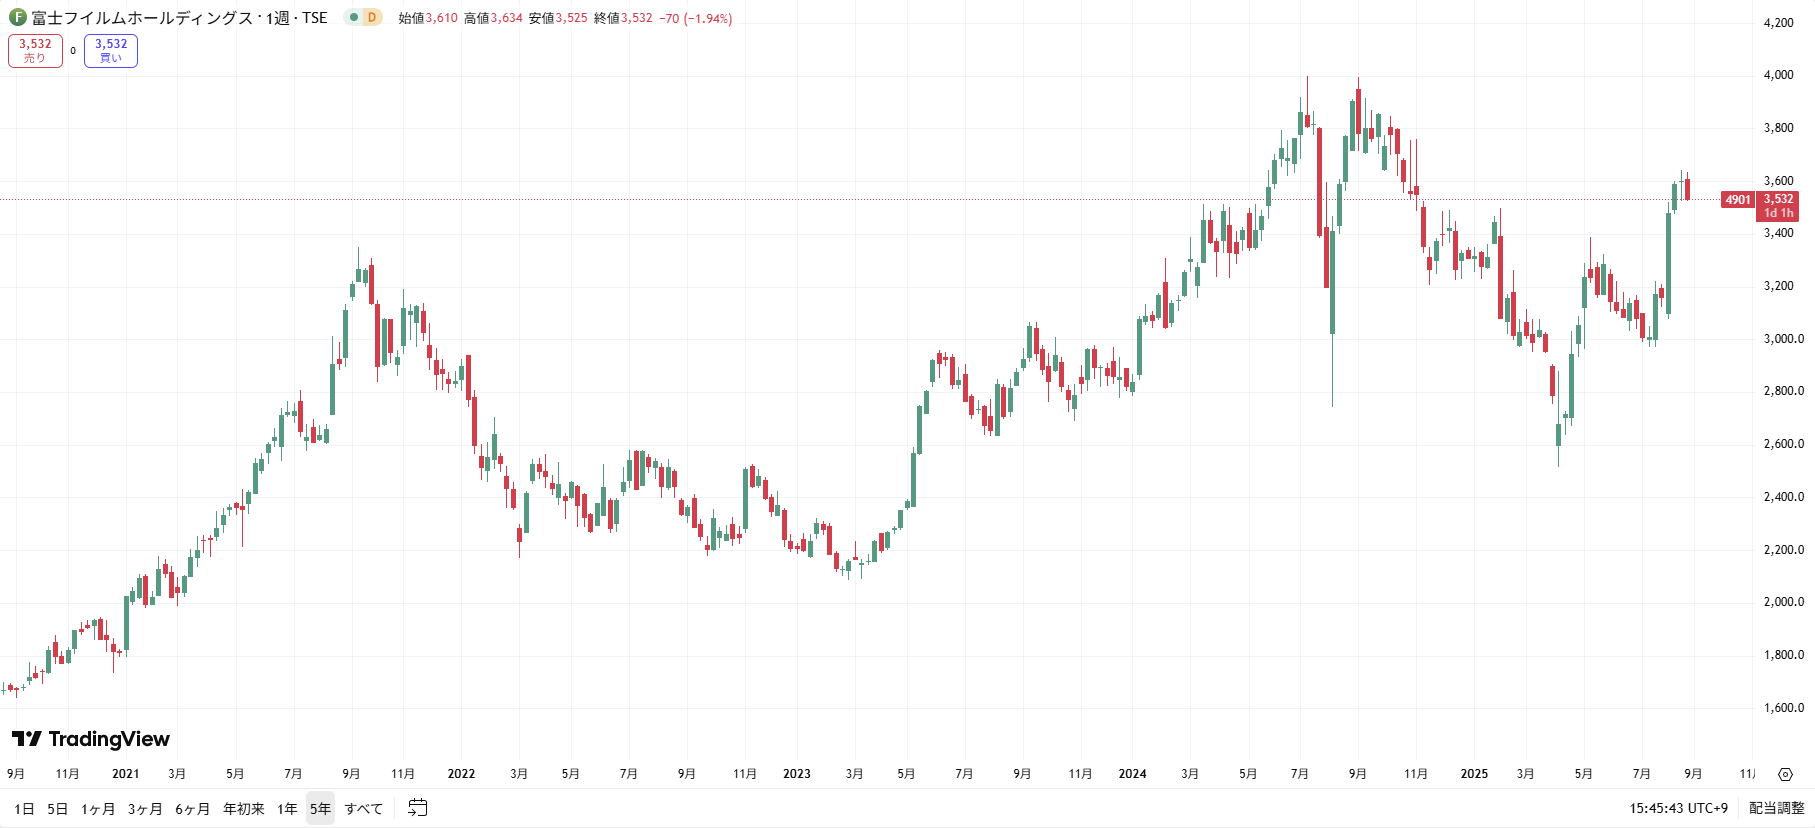Click the 4,000 price axis label
This screenshot has height=828, width=1815.
(x=1778, y=75)
